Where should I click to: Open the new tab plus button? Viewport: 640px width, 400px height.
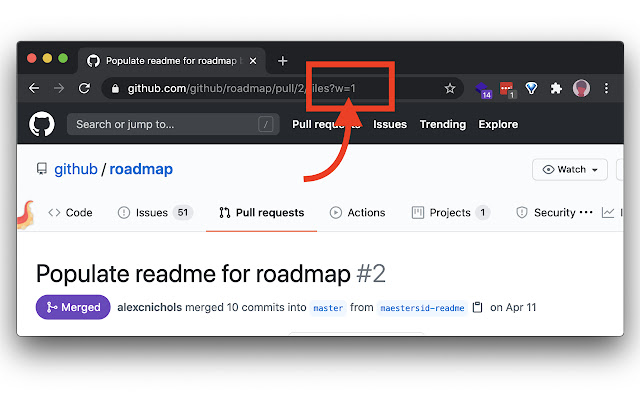[282, 61]
